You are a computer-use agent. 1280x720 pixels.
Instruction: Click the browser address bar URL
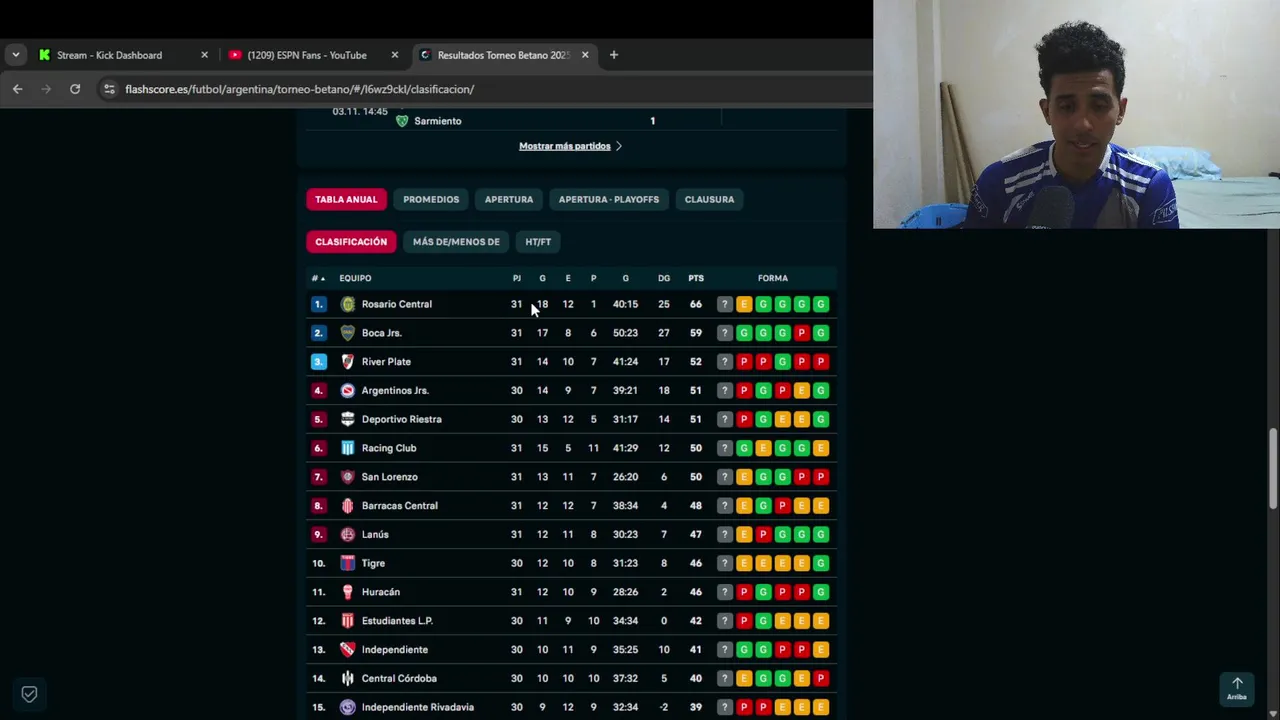pos(299,89)
